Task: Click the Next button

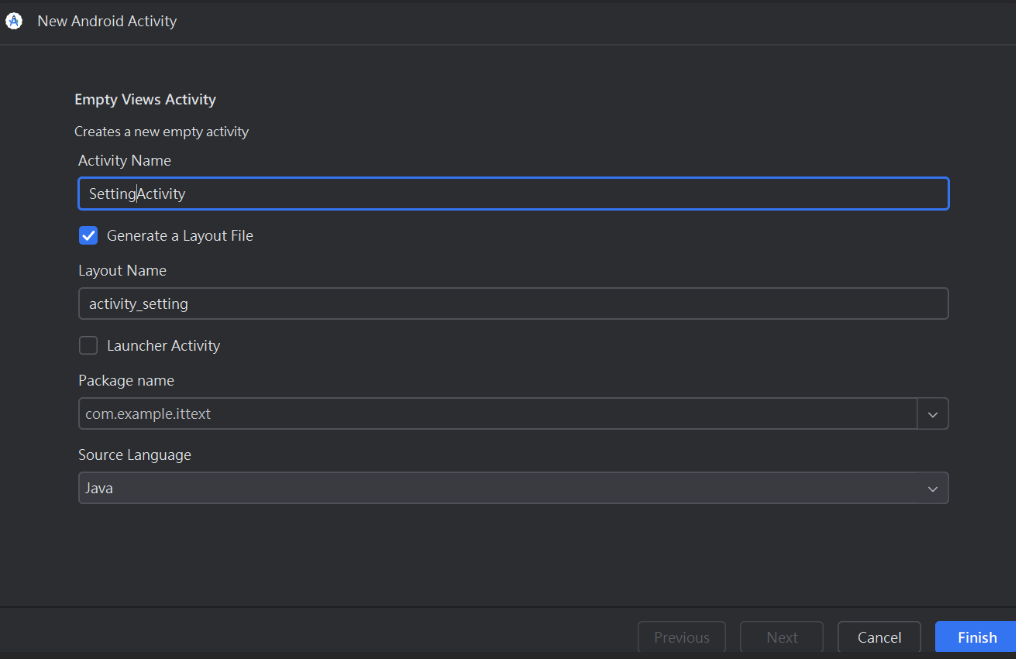Action: 781,637
